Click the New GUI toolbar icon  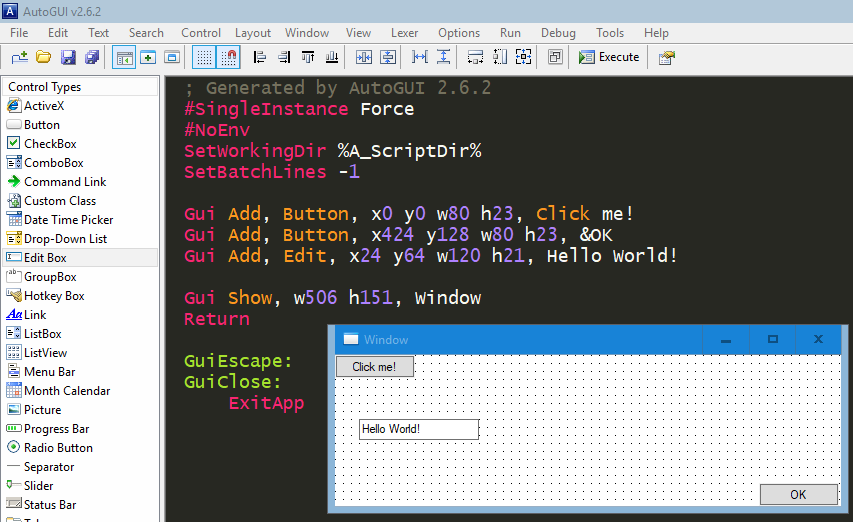[x=20, y=57]
